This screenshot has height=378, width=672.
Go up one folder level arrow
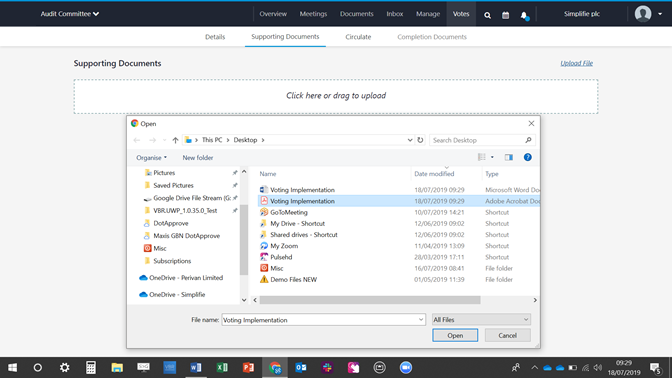[x=175, y=140]
